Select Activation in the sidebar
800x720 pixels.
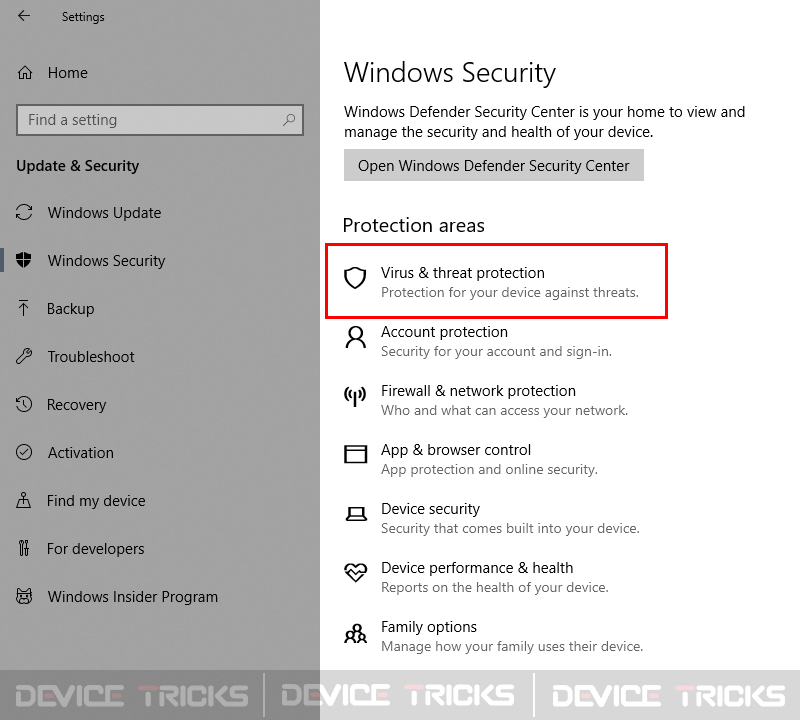[x=81, y=453]
